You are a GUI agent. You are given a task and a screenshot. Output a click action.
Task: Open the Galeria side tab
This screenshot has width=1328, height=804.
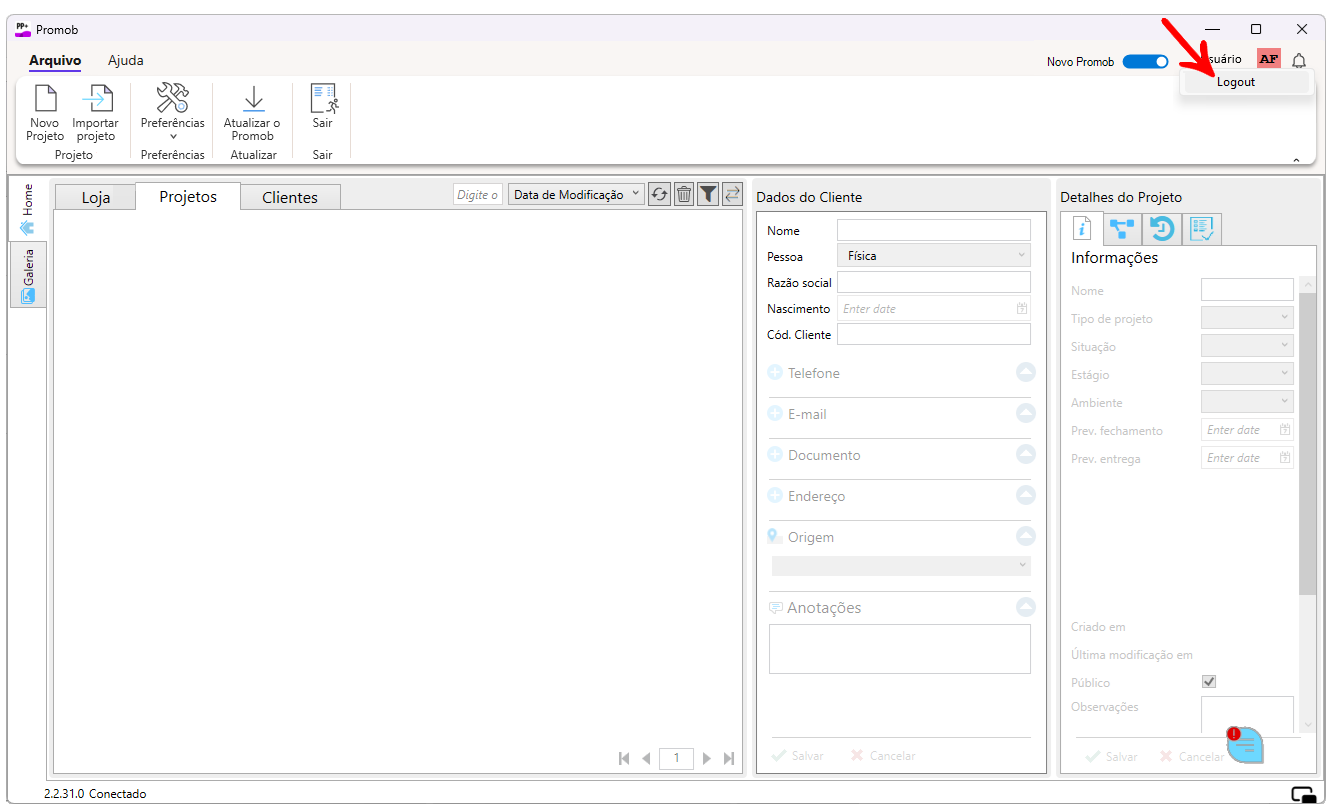28,276
